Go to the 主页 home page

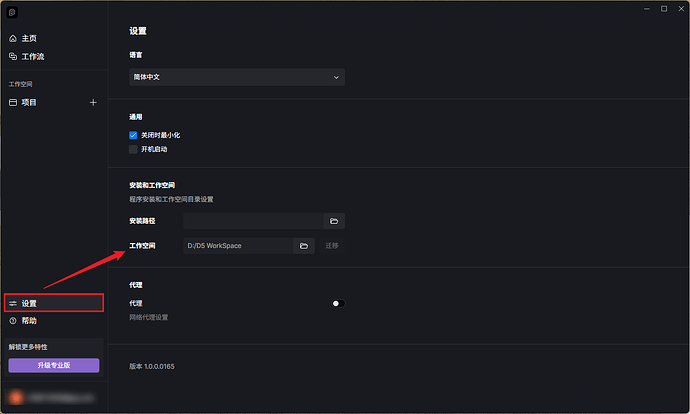pyautogui.click(x=28, y=38)
